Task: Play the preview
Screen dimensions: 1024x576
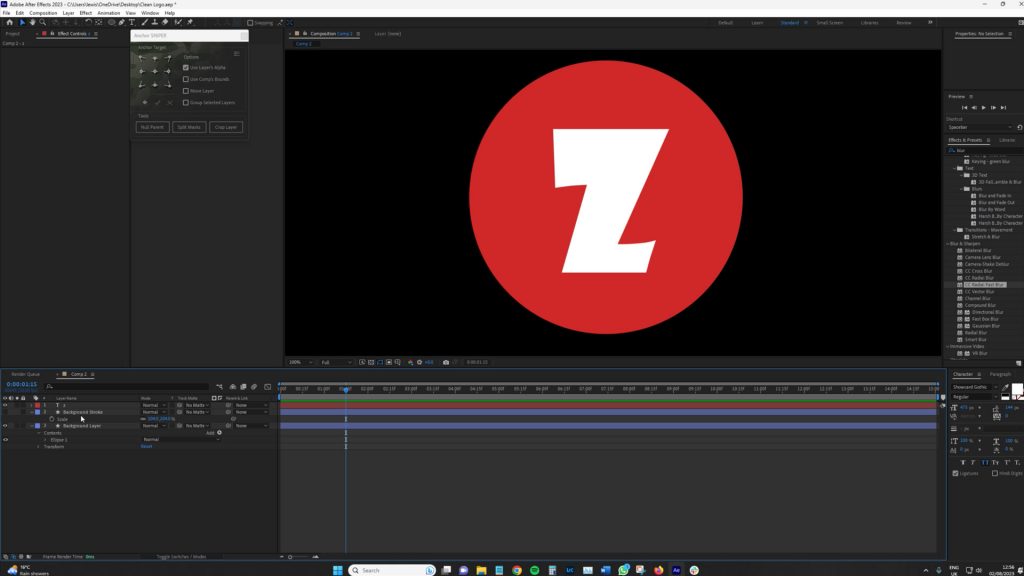Action: (x=984, y=108)
